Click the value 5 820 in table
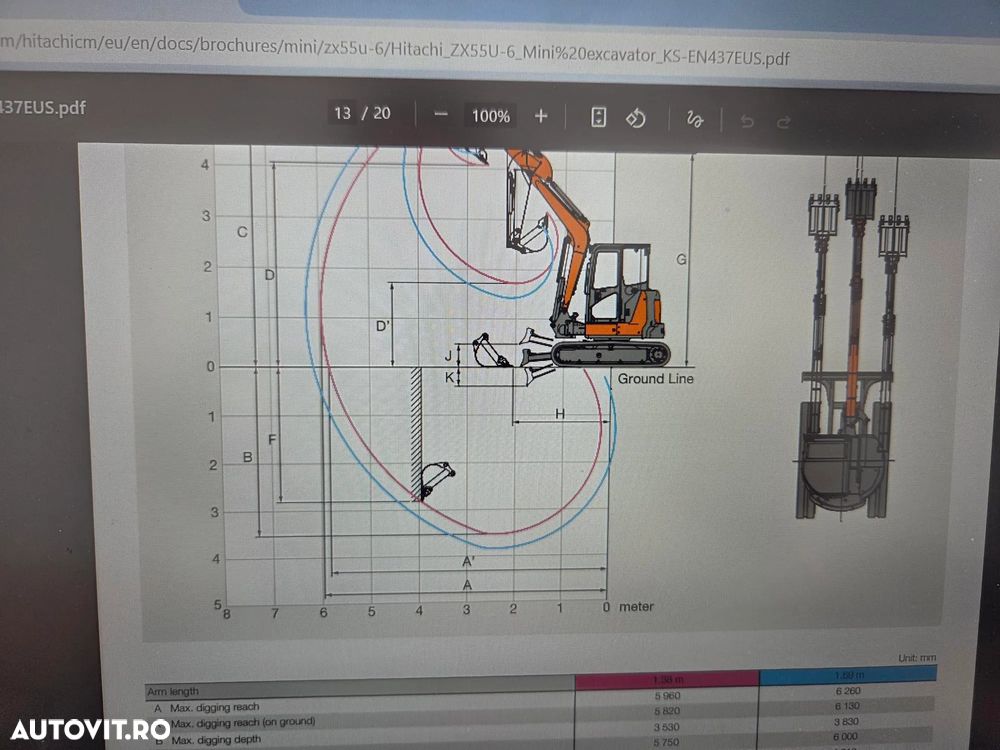Screen dimensions: 1000x750 point(667,711)
